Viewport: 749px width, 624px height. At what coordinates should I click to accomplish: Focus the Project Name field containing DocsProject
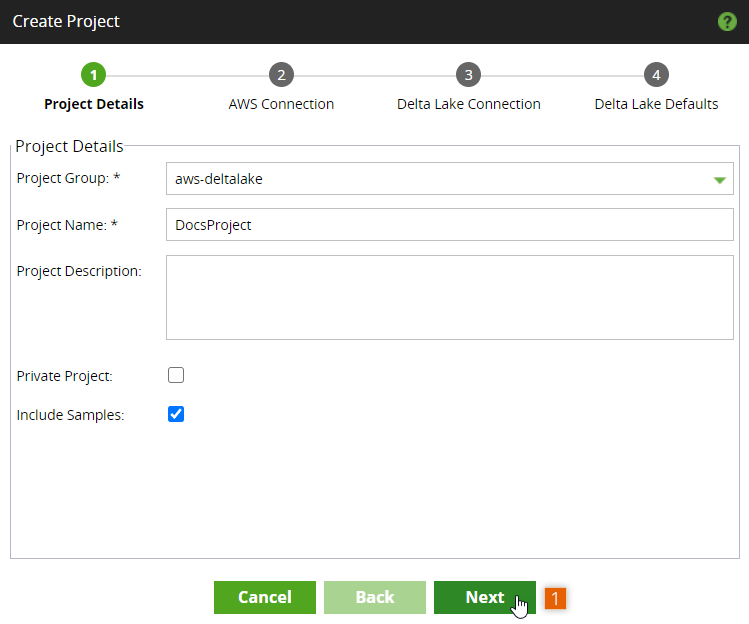[x=449, y=225]
